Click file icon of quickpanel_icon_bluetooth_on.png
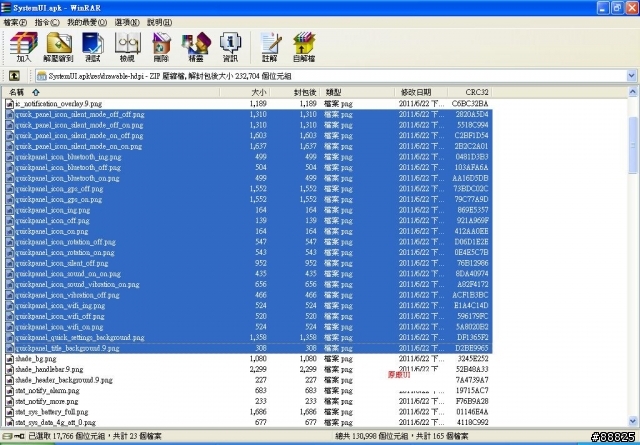Viewport: 640px width, 445px height. pyautogui.click(x=10, y=178)
